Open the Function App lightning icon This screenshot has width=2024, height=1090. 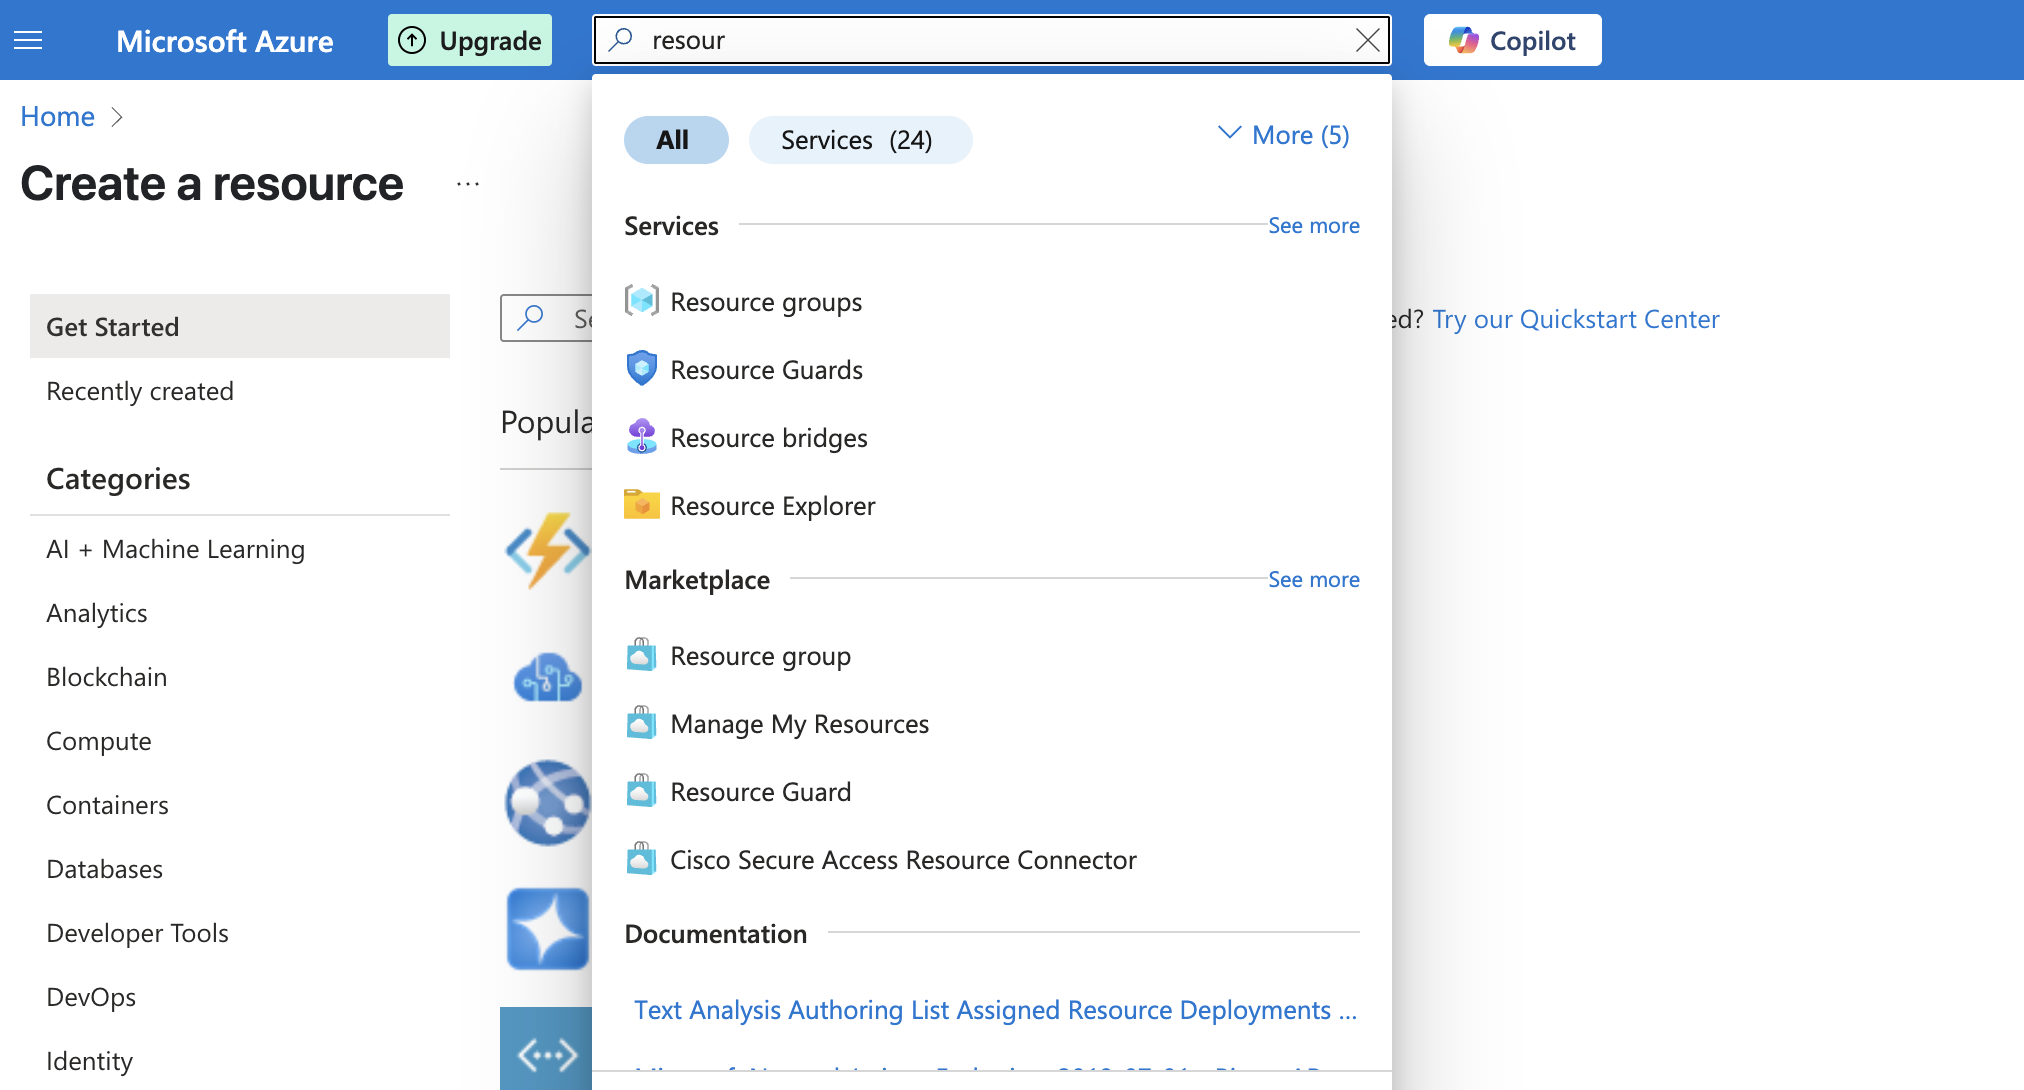pyautogui.click(x=547, y=550)
